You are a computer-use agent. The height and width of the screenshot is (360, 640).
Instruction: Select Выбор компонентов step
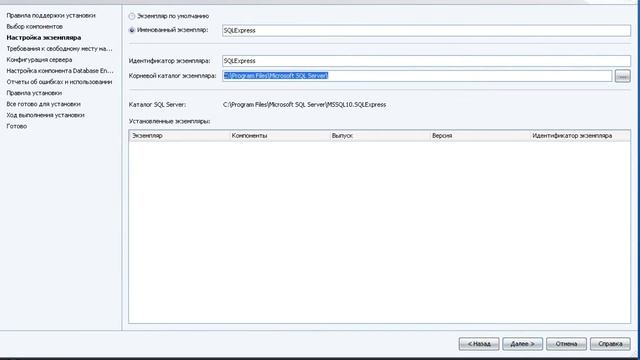pos(35,27)
